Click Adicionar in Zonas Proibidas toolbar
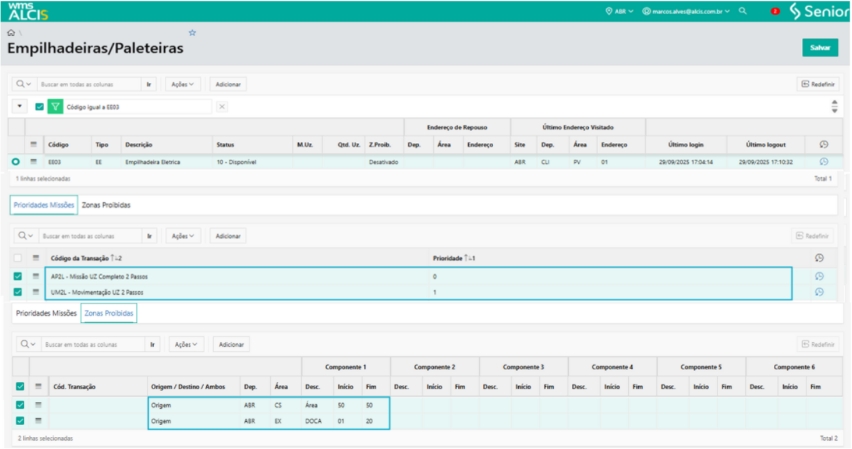 231,344
